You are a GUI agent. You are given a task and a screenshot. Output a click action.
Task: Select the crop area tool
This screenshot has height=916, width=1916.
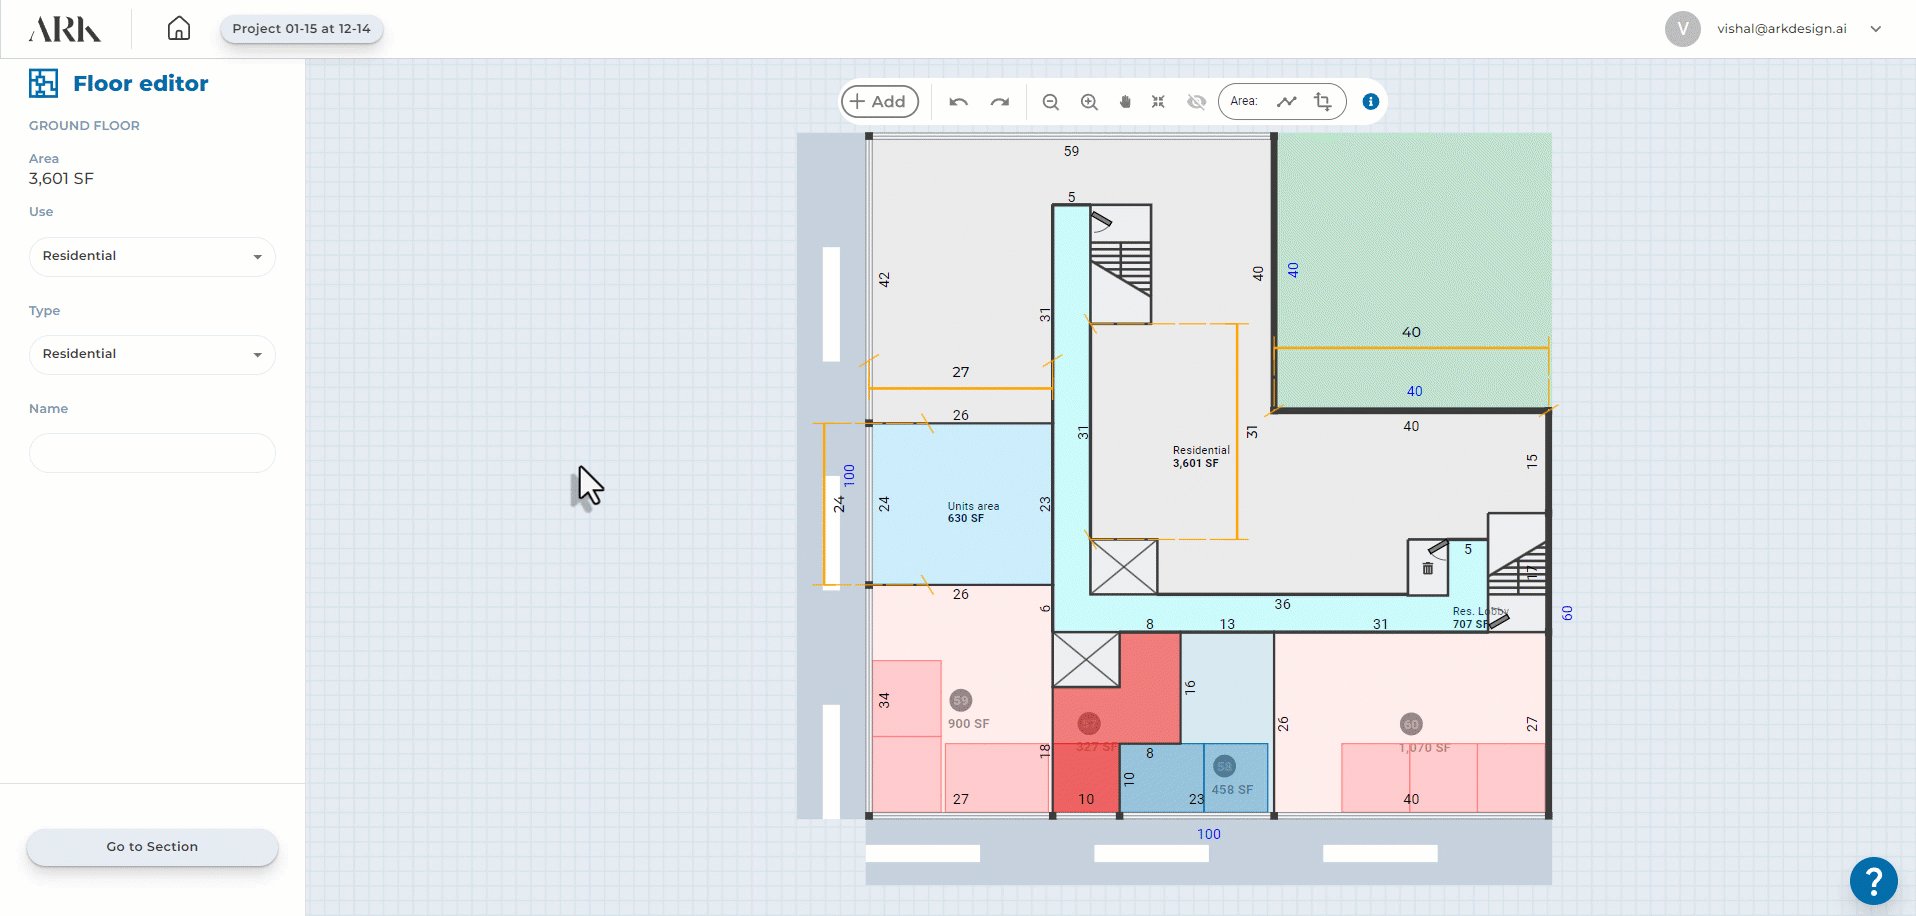tap(1323, 101)
